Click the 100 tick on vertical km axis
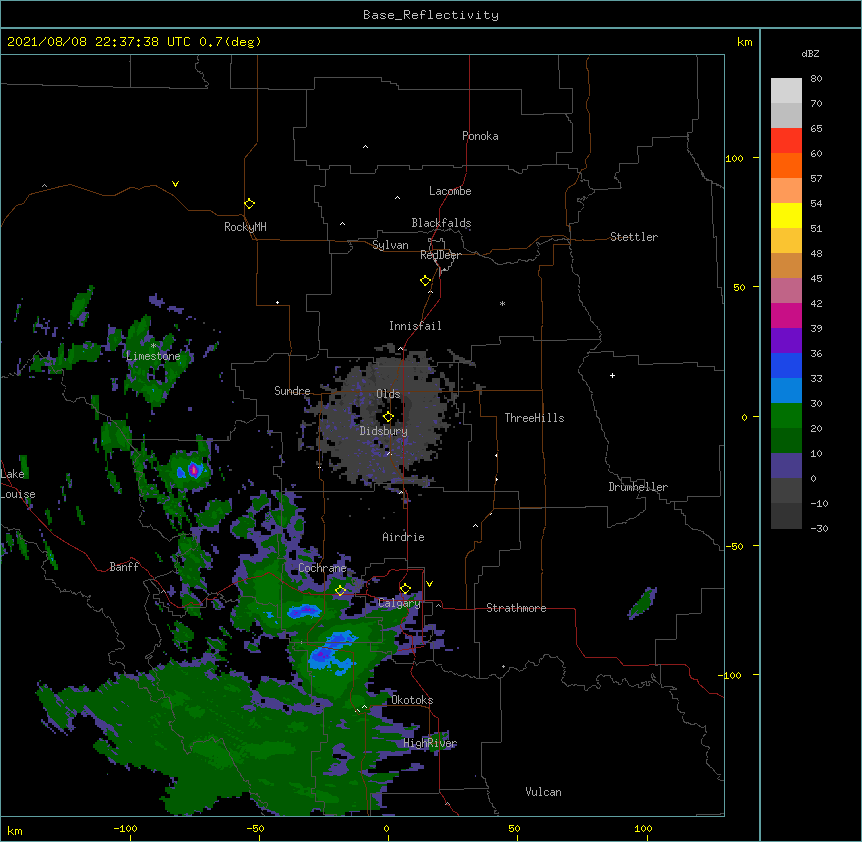The height and width of the screenshot is (842, 862). coord(734,159)
